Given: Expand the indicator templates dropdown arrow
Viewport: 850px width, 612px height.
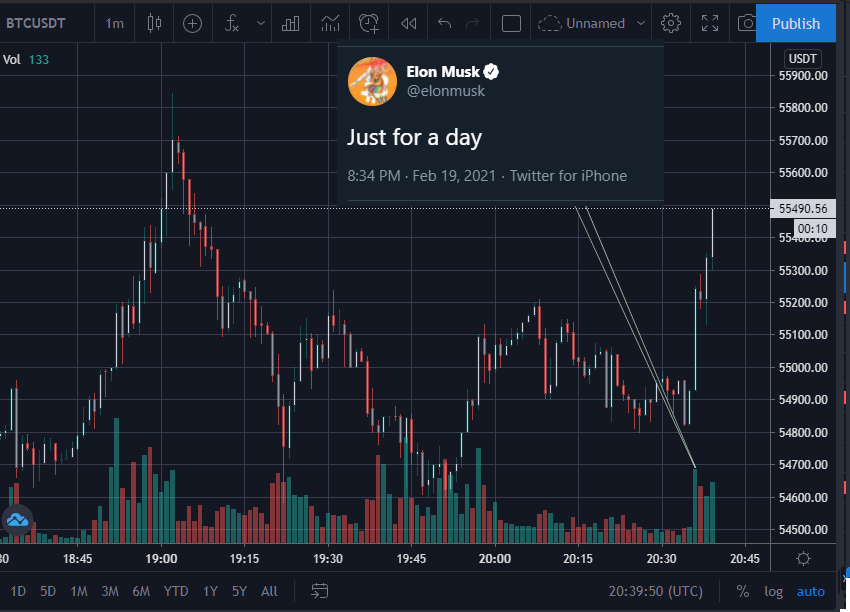Looking at the screenshot, I should click(261, 23).
